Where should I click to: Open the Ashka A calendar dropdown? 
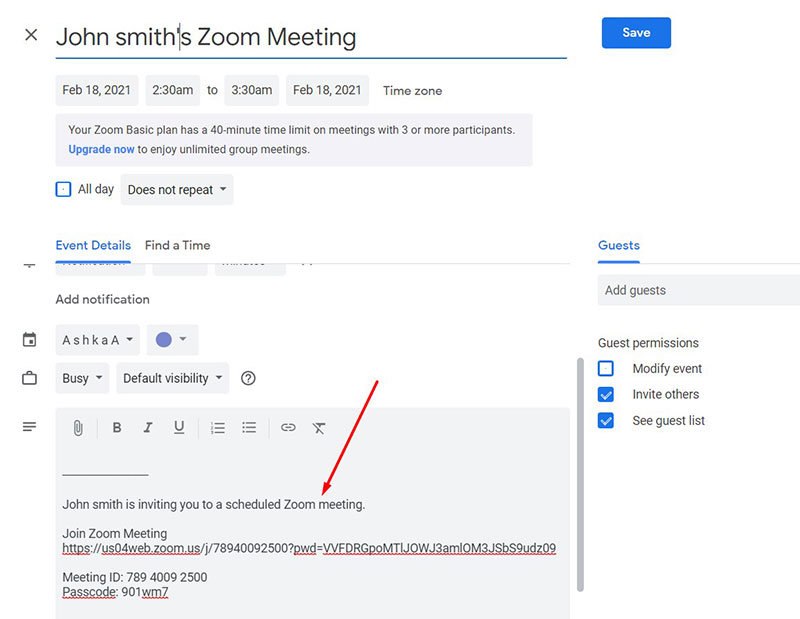pyautogui.click(x=97, y=340)
